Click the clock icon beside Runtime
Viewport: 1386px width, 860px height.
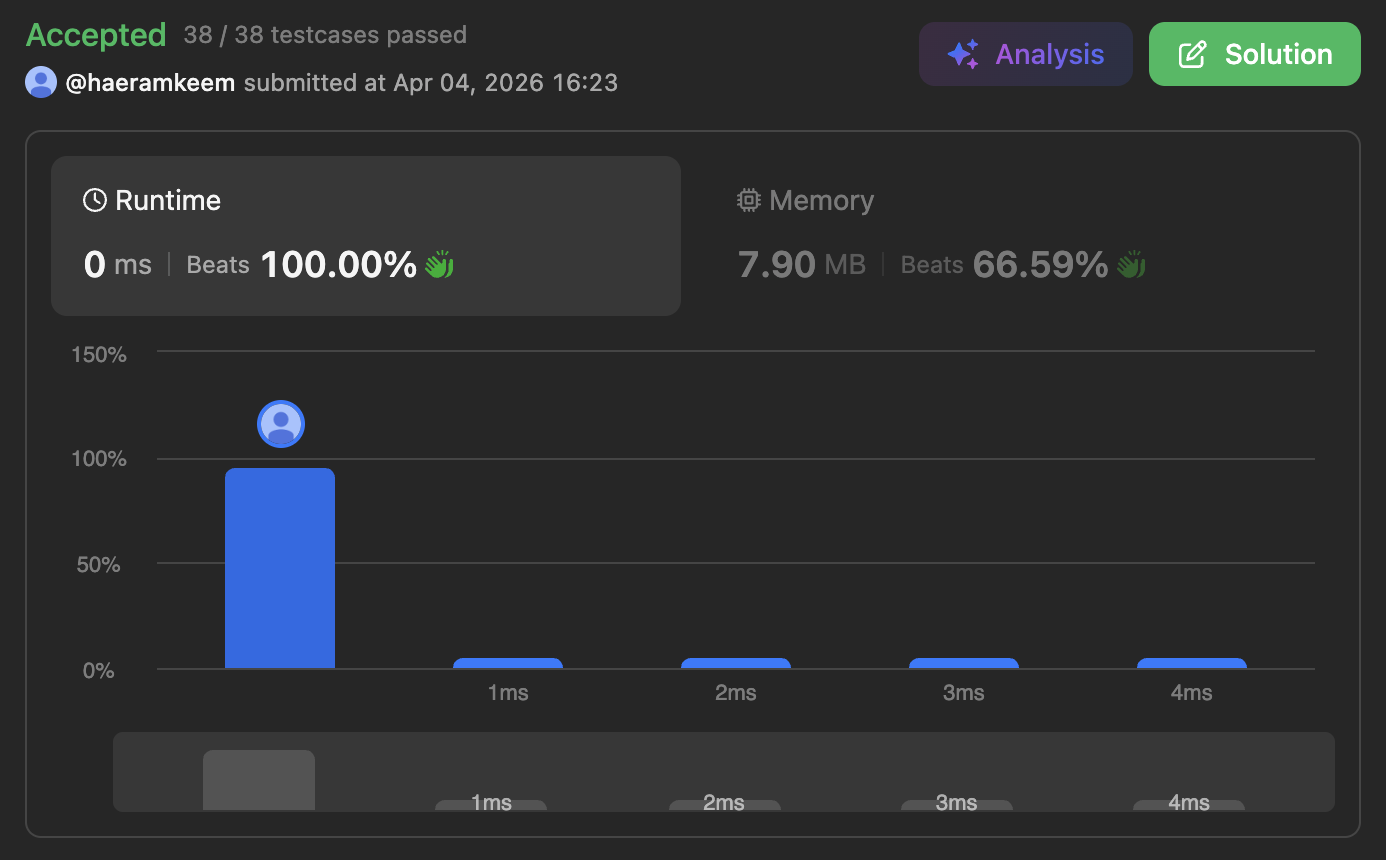[x=95, y=200]
